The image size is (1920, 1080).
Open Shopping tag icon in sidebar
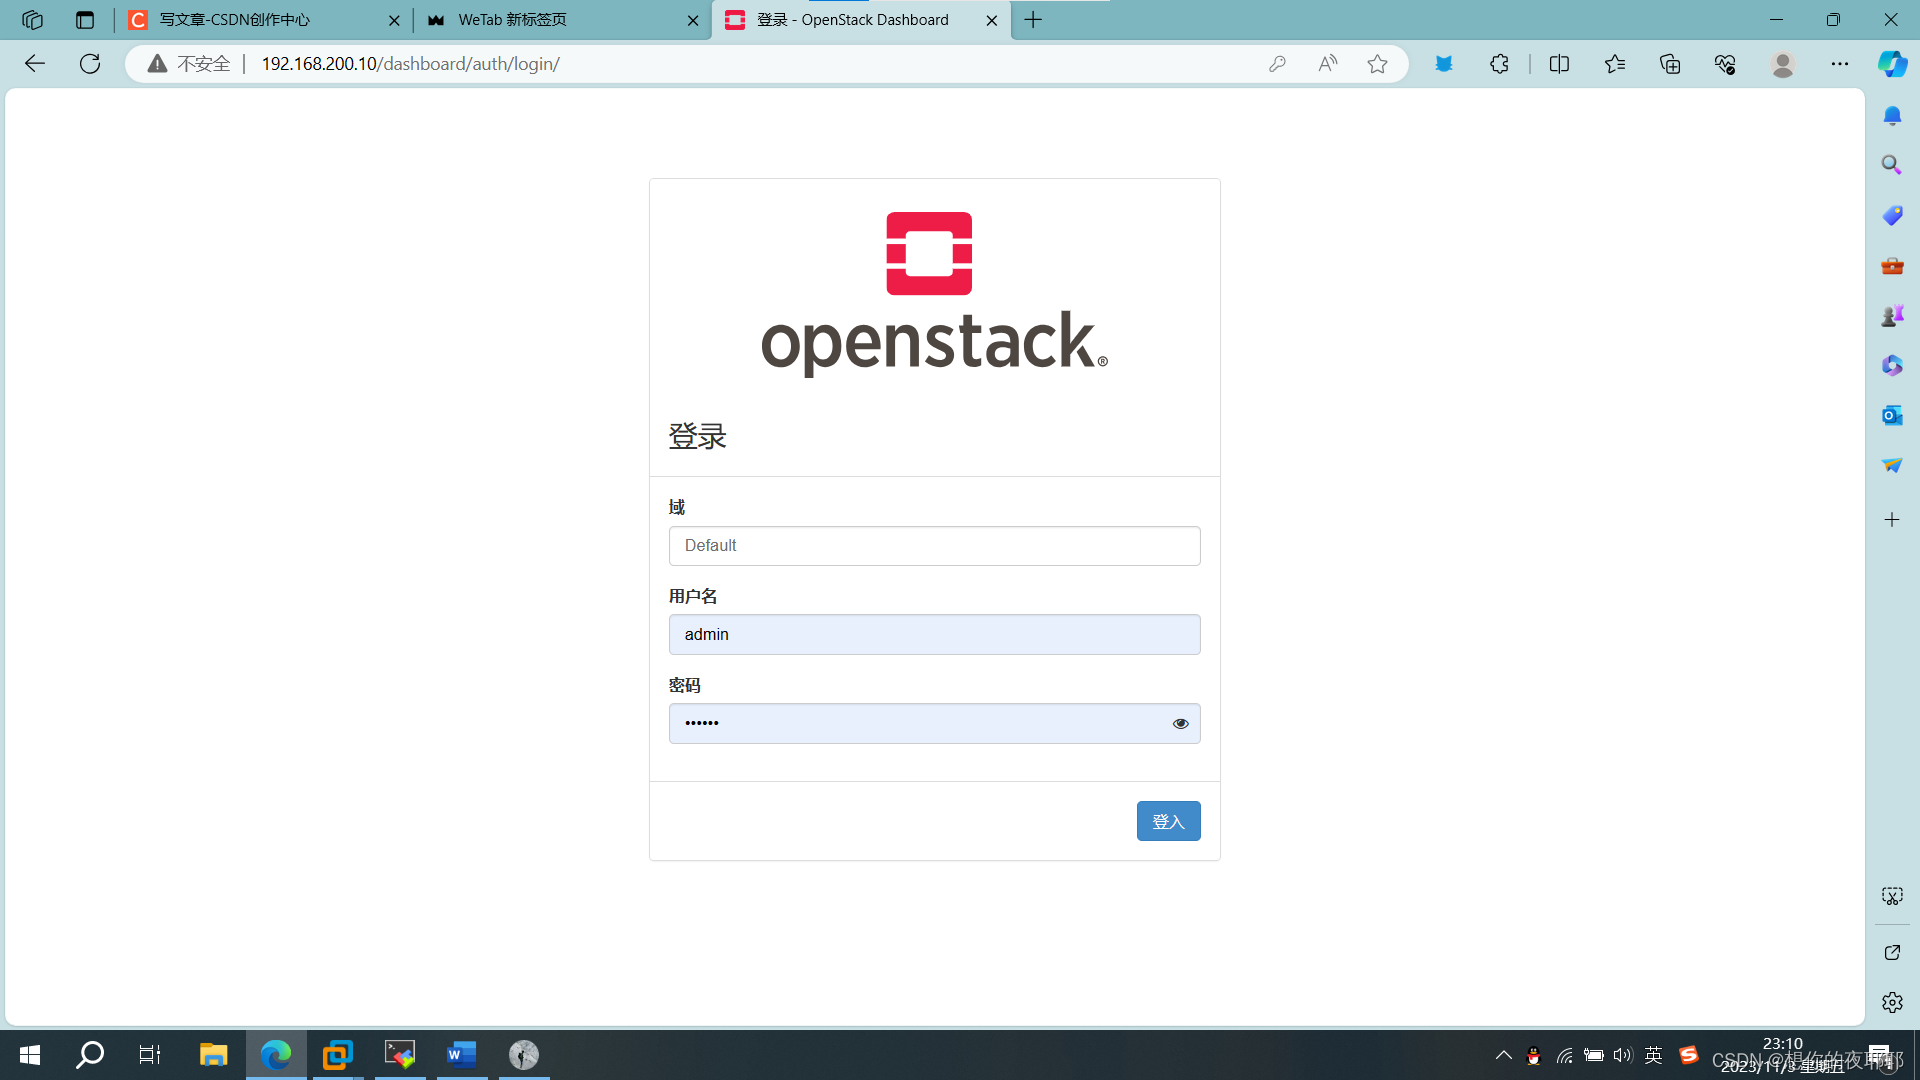(1892, 216)
